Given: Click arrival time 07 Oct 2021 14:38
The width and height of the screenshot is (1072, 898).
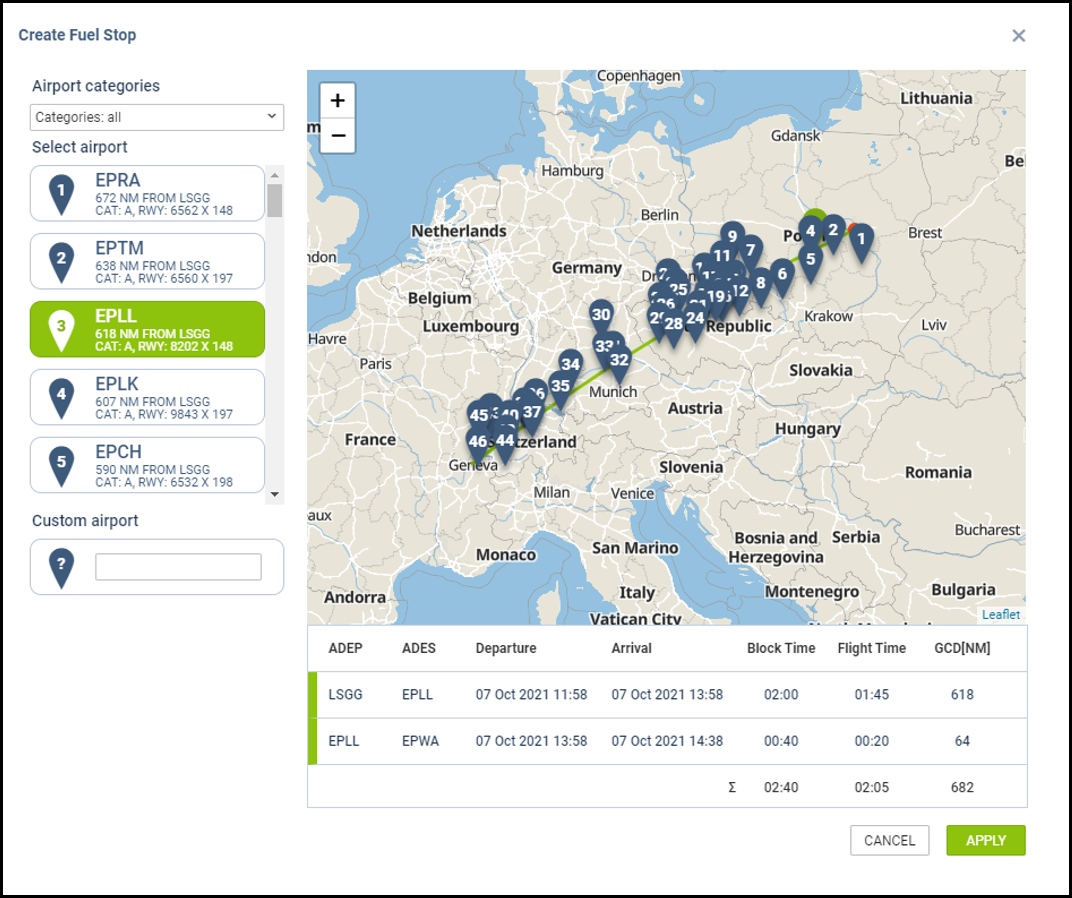Looking at the screenshot, I should (667, 741).
